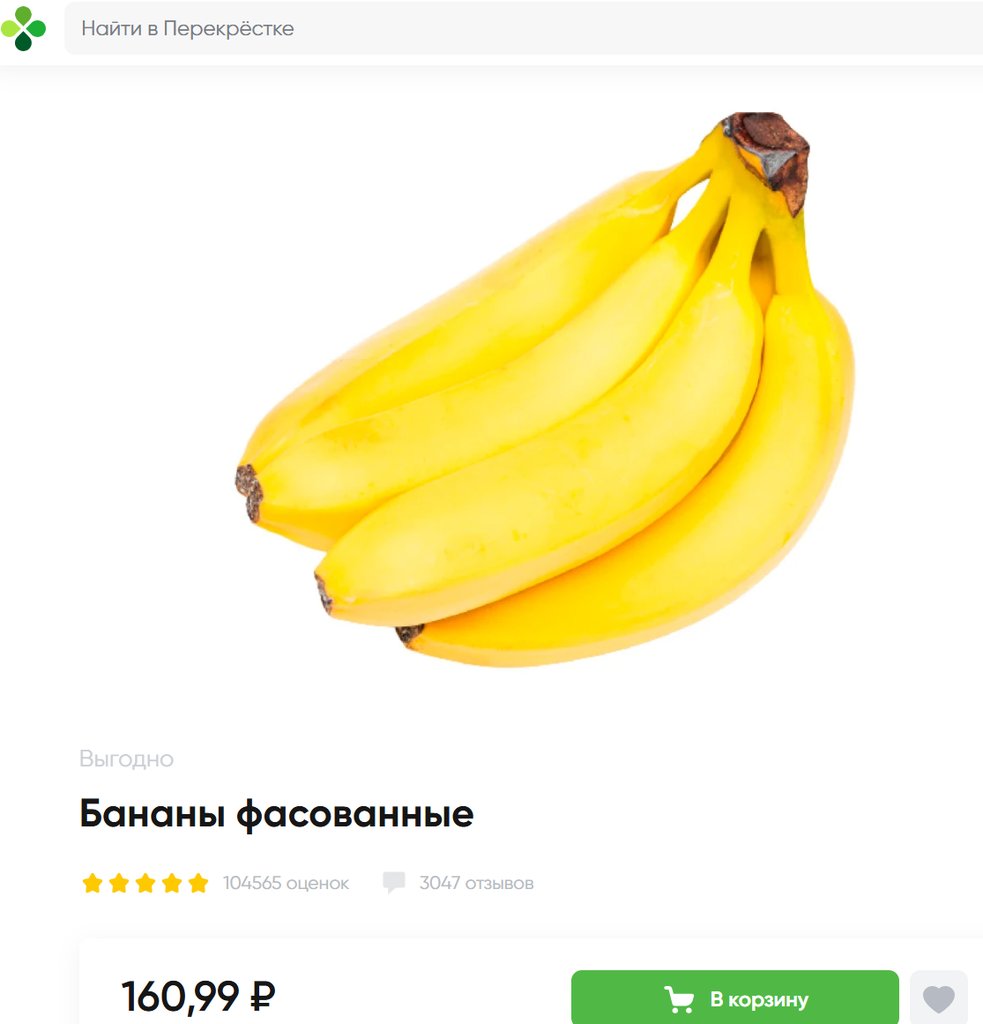The height and width of the screenshot is (1024, 983).
Task: Click the brown stem of banana bunch
Action: [769, 155]
